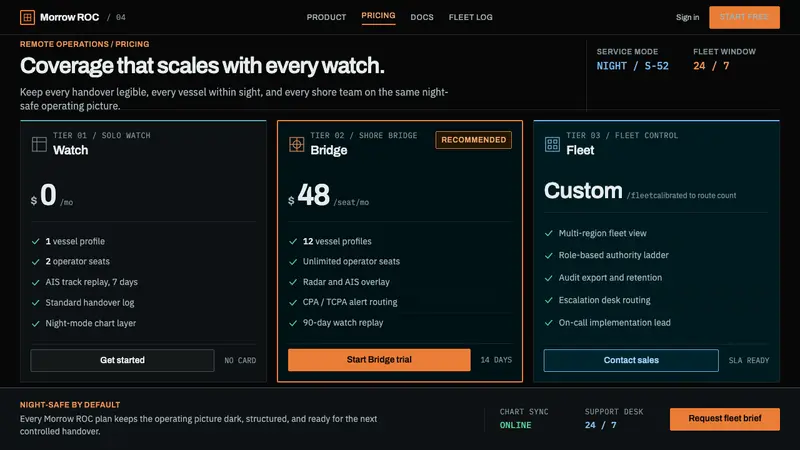Click 'TIER 01 / SOLO WATCH' label
The image size is (800, 450).
(x=102, y=135)
